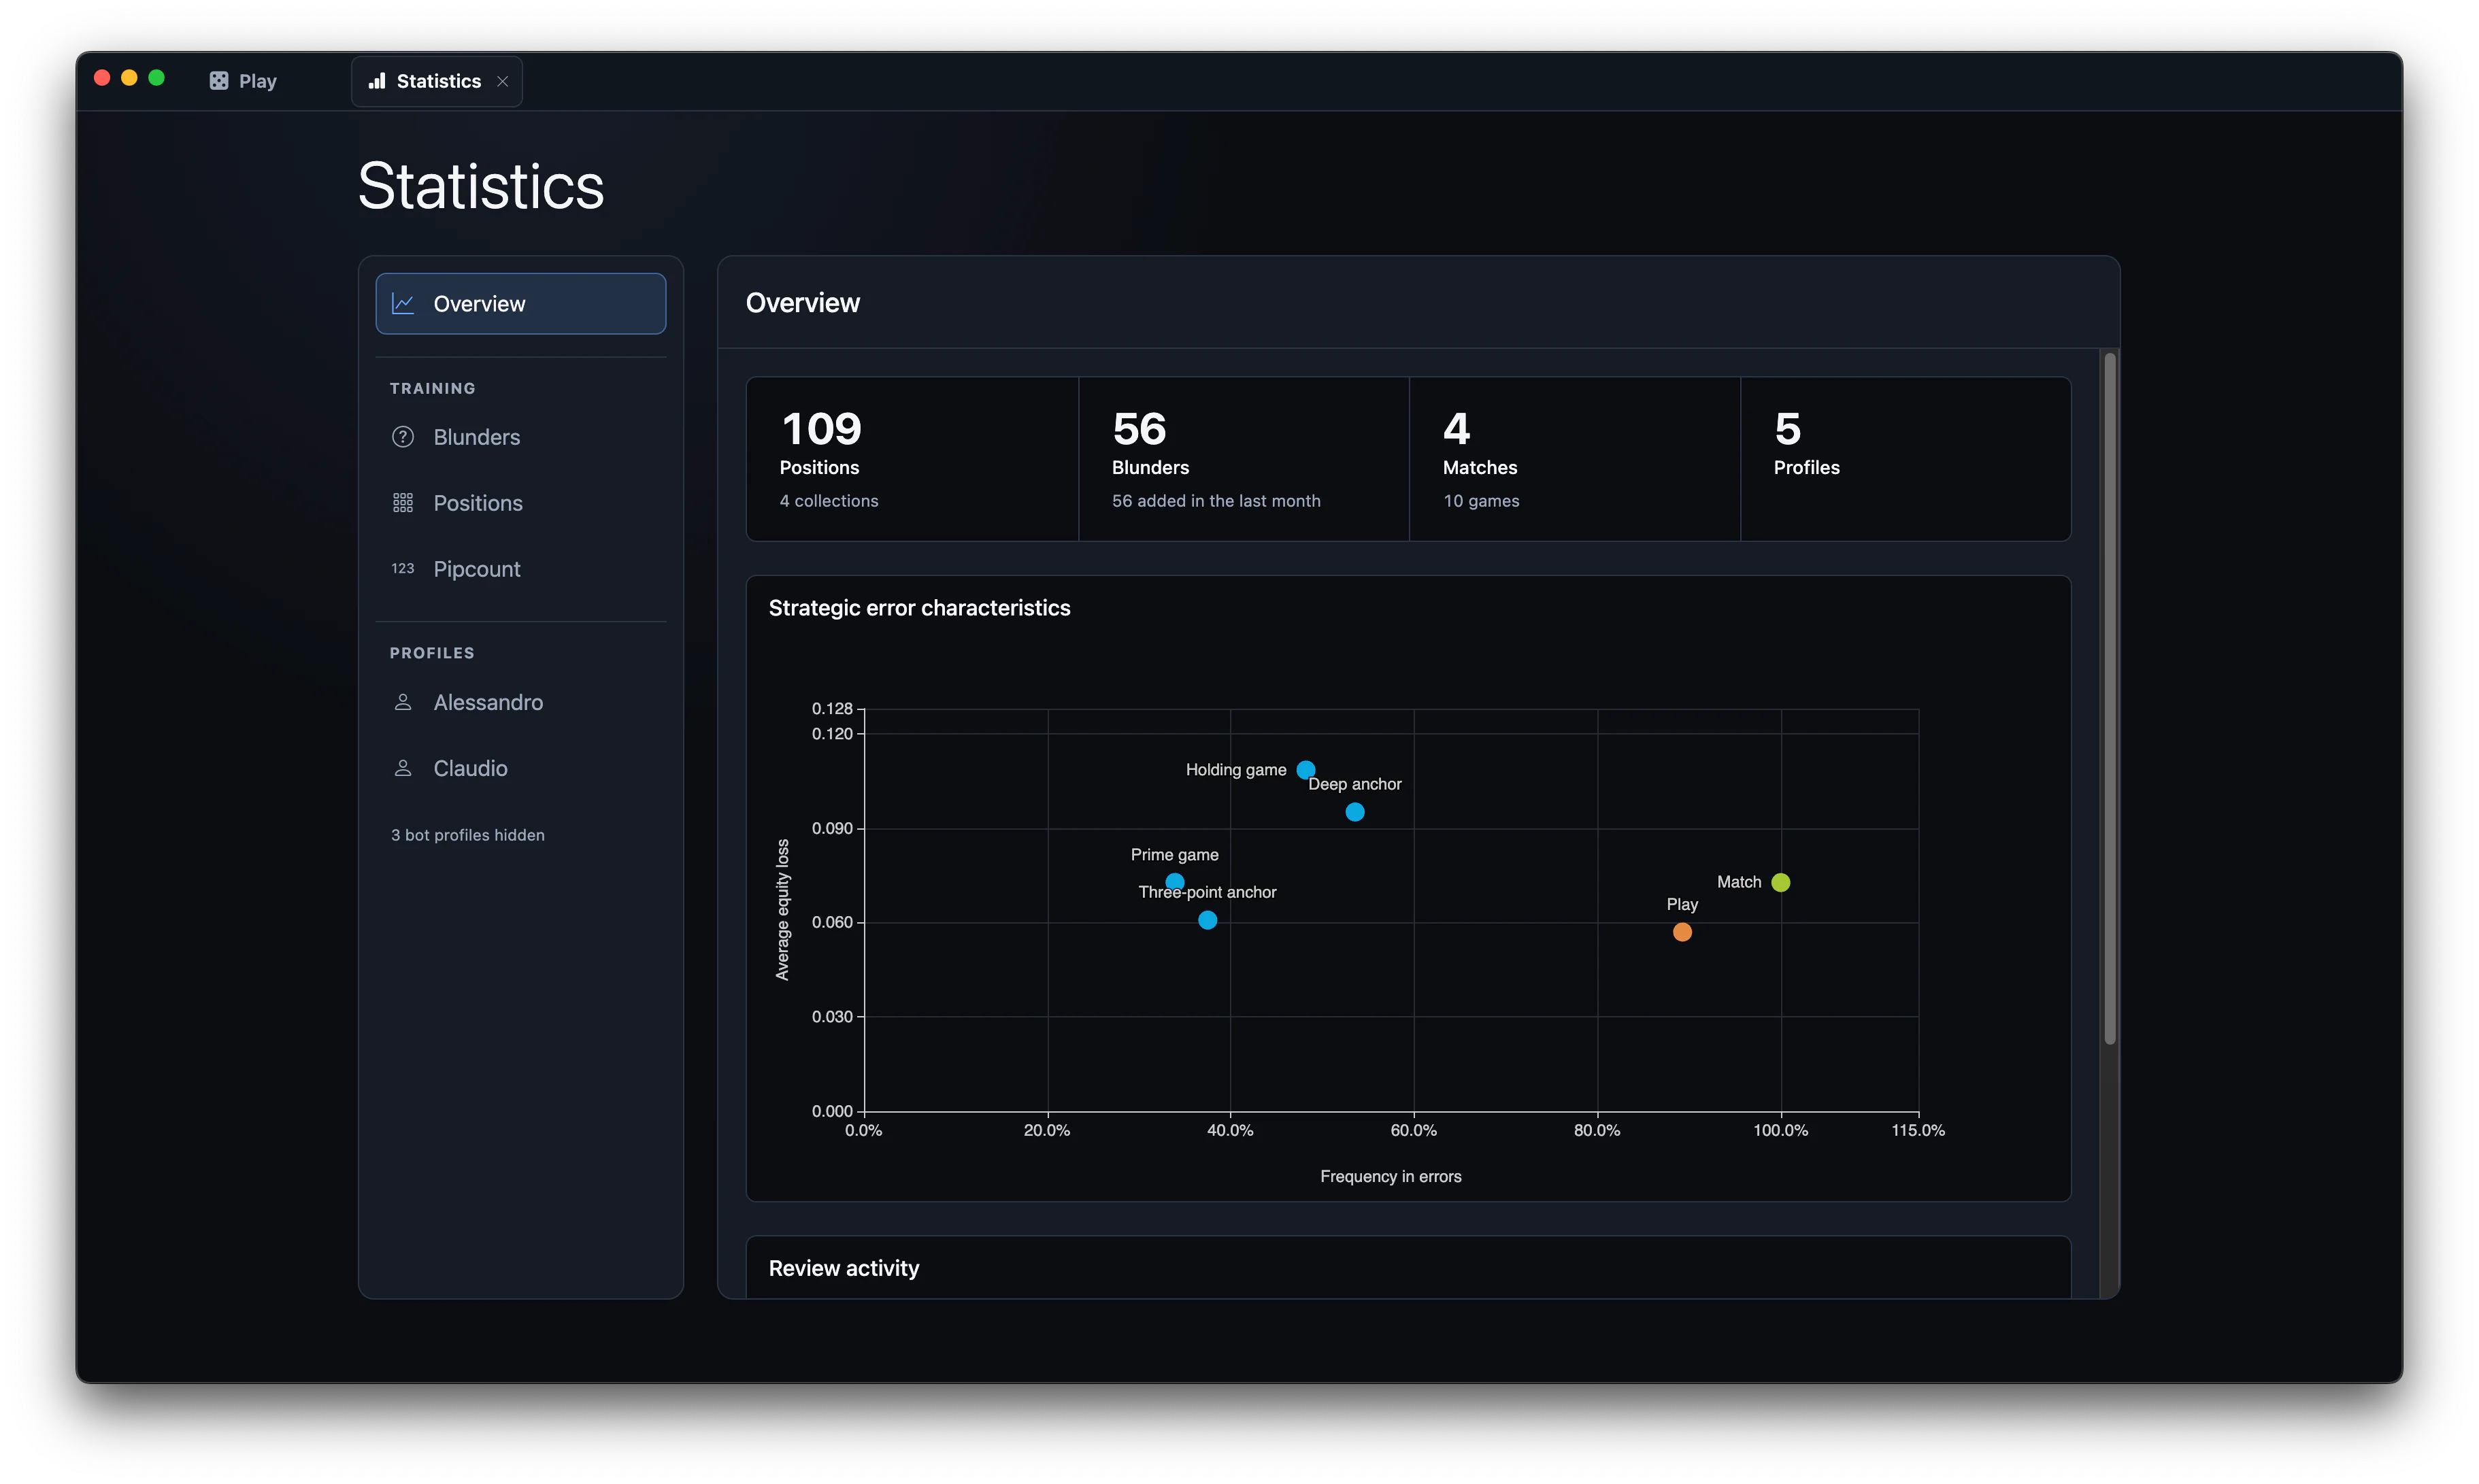This screenshot has width=2479, height=1484.
Task: Click the 109 Positions stat card
Action: [x=912, y=459]
